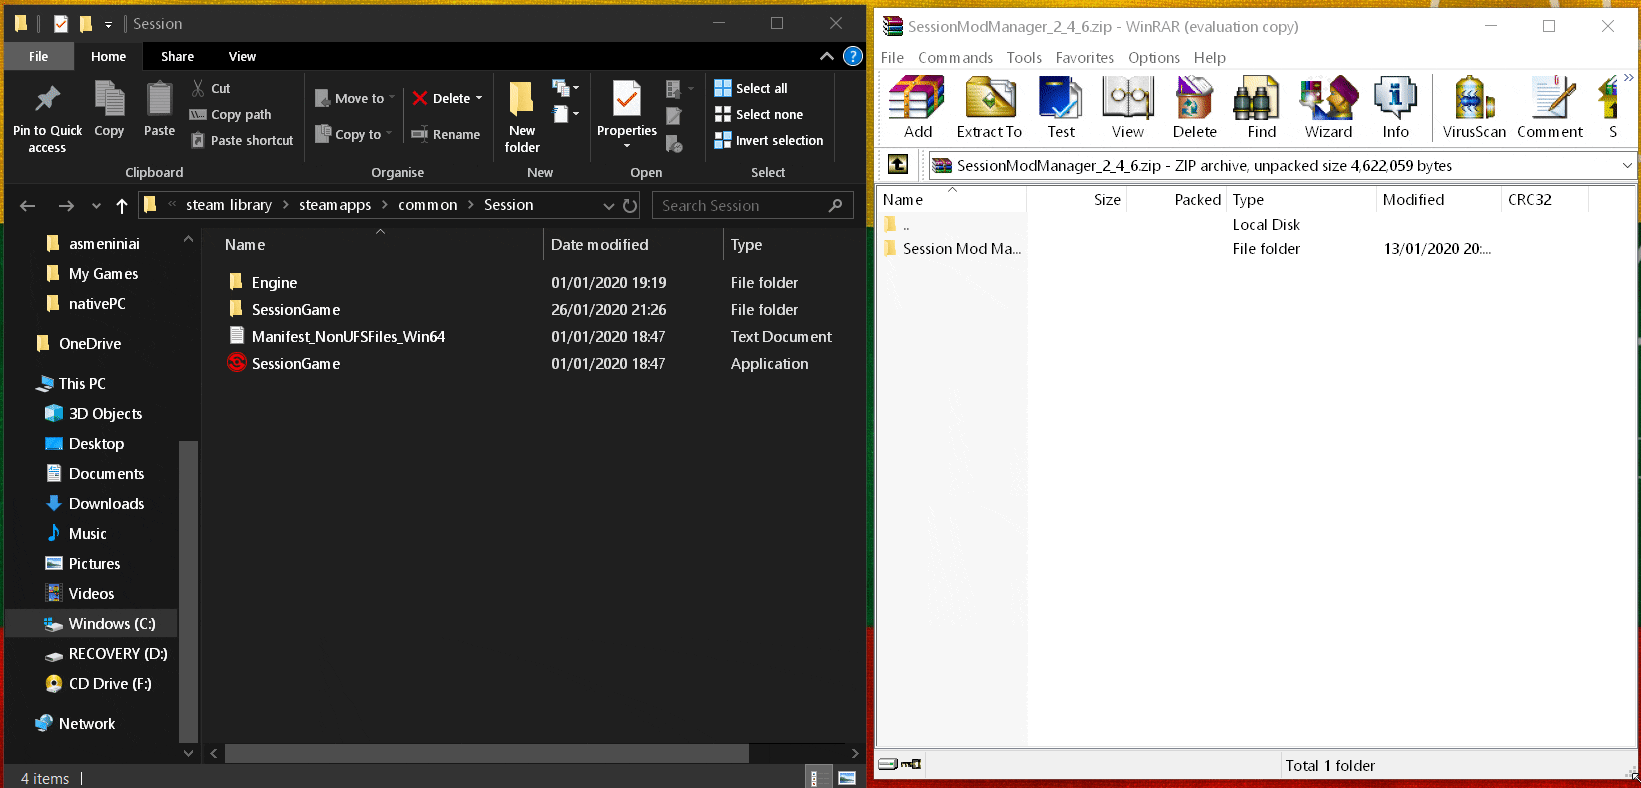
Task: Open the Copy to dropdown
Action: (x=353, y=134)
